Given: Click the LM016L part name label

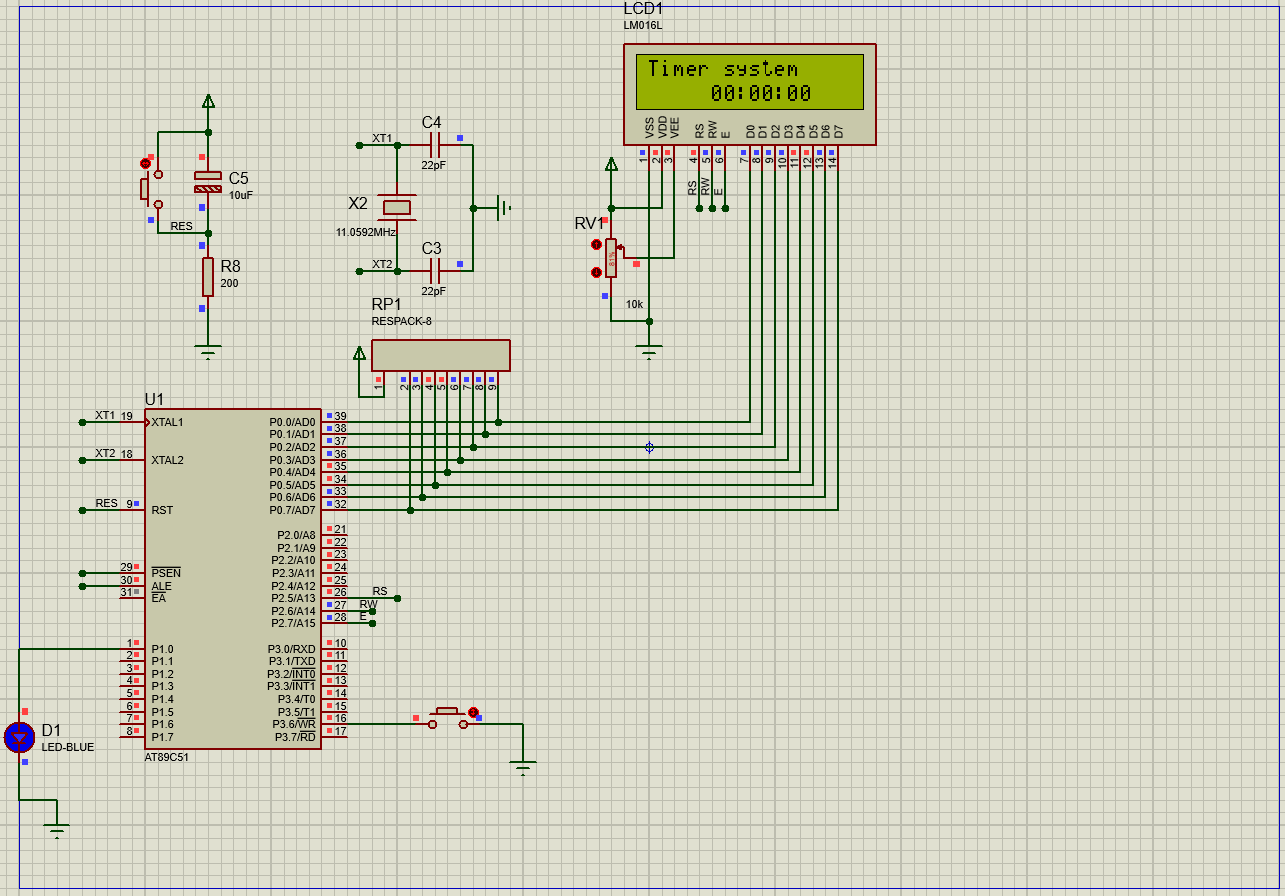Looking at the screenshot, I should (x=642, y=25).
